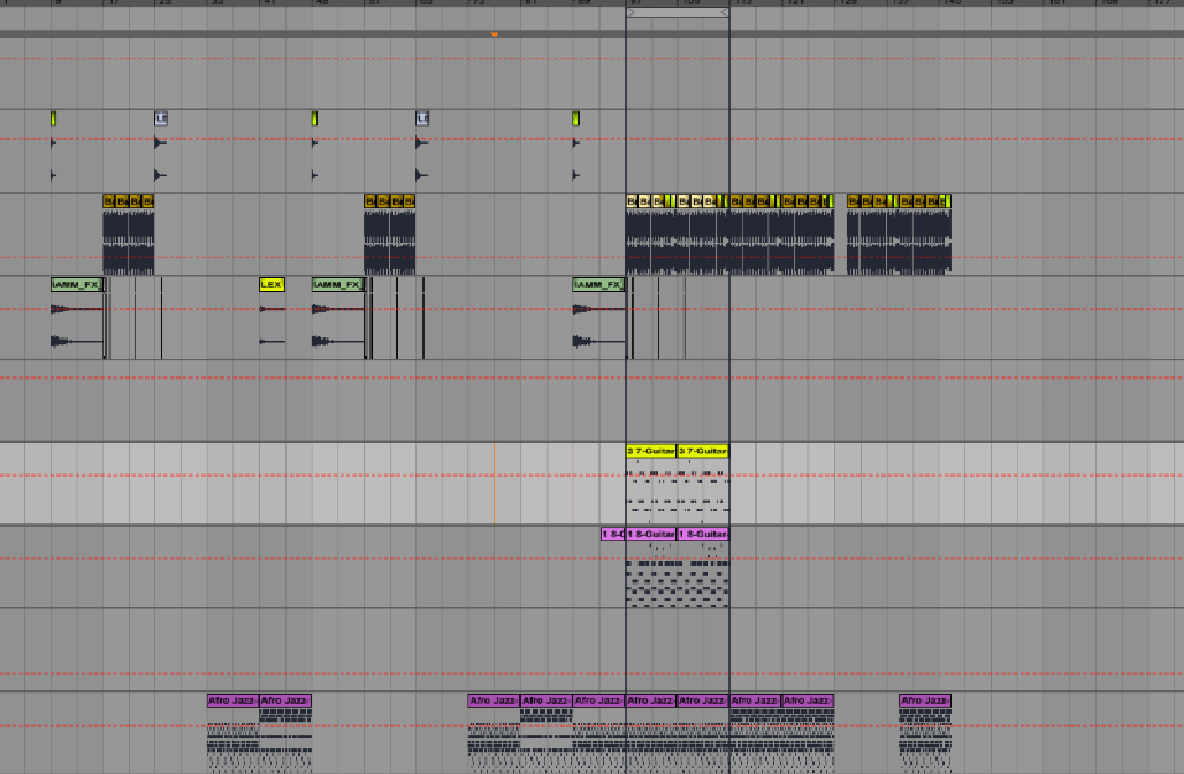Viewport: 1184px width, 774px height.
Task: Select the first small gray L clip
Action: pyautogui.click(x=161, y=118)
